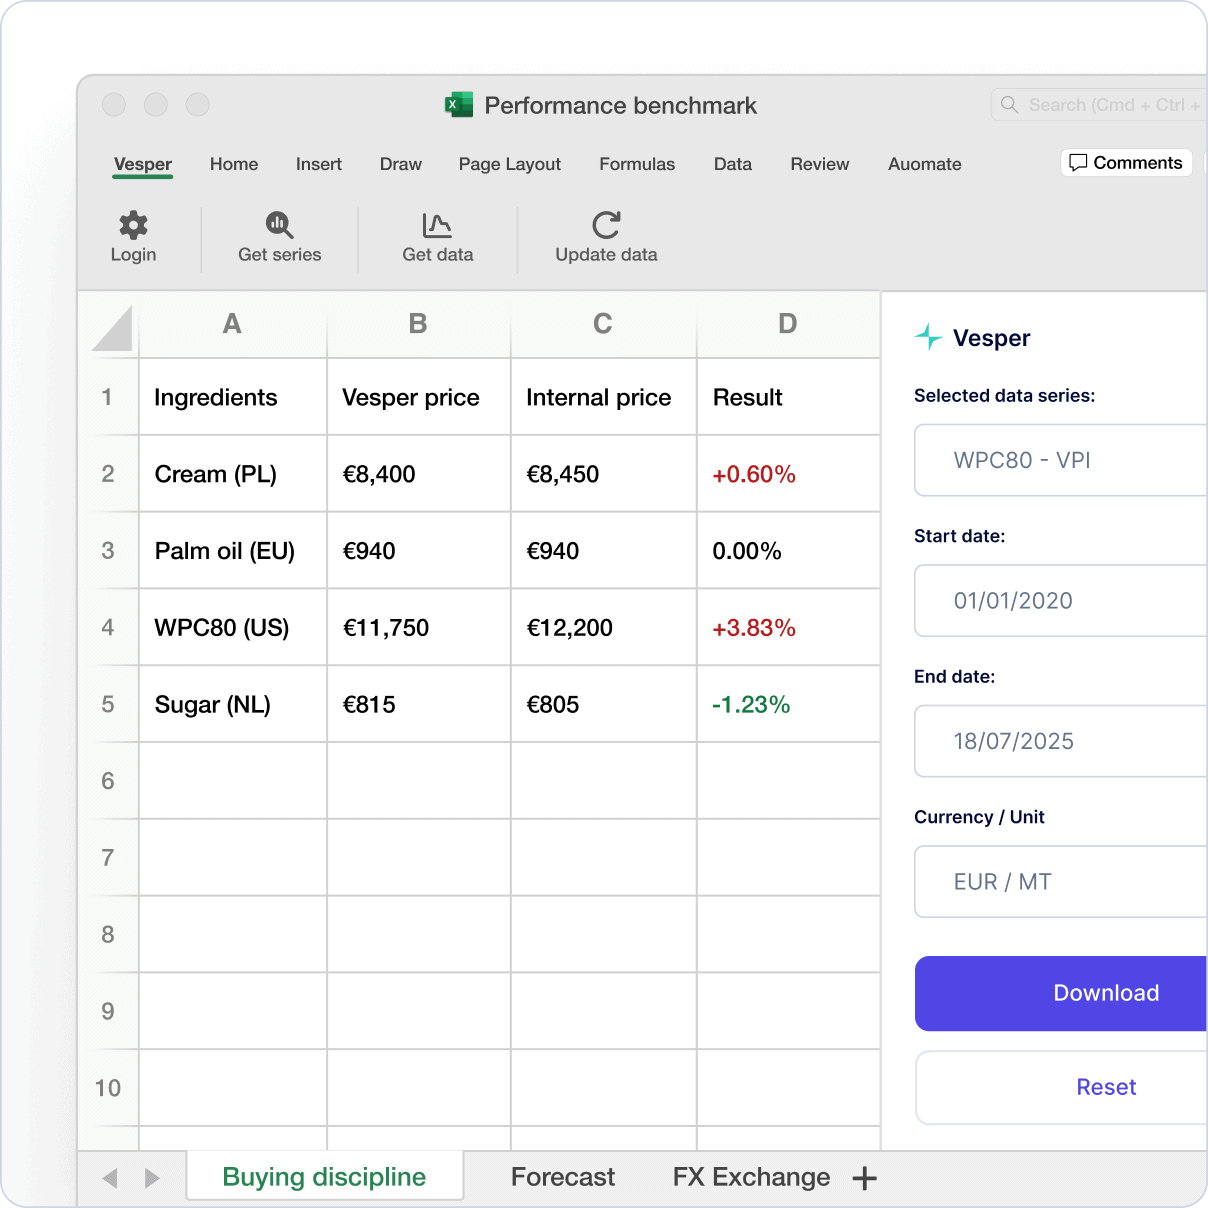Click the select-all corner triangle
The height and width of the screenshot is (1208, 1208).
click(x=112, y=328)
